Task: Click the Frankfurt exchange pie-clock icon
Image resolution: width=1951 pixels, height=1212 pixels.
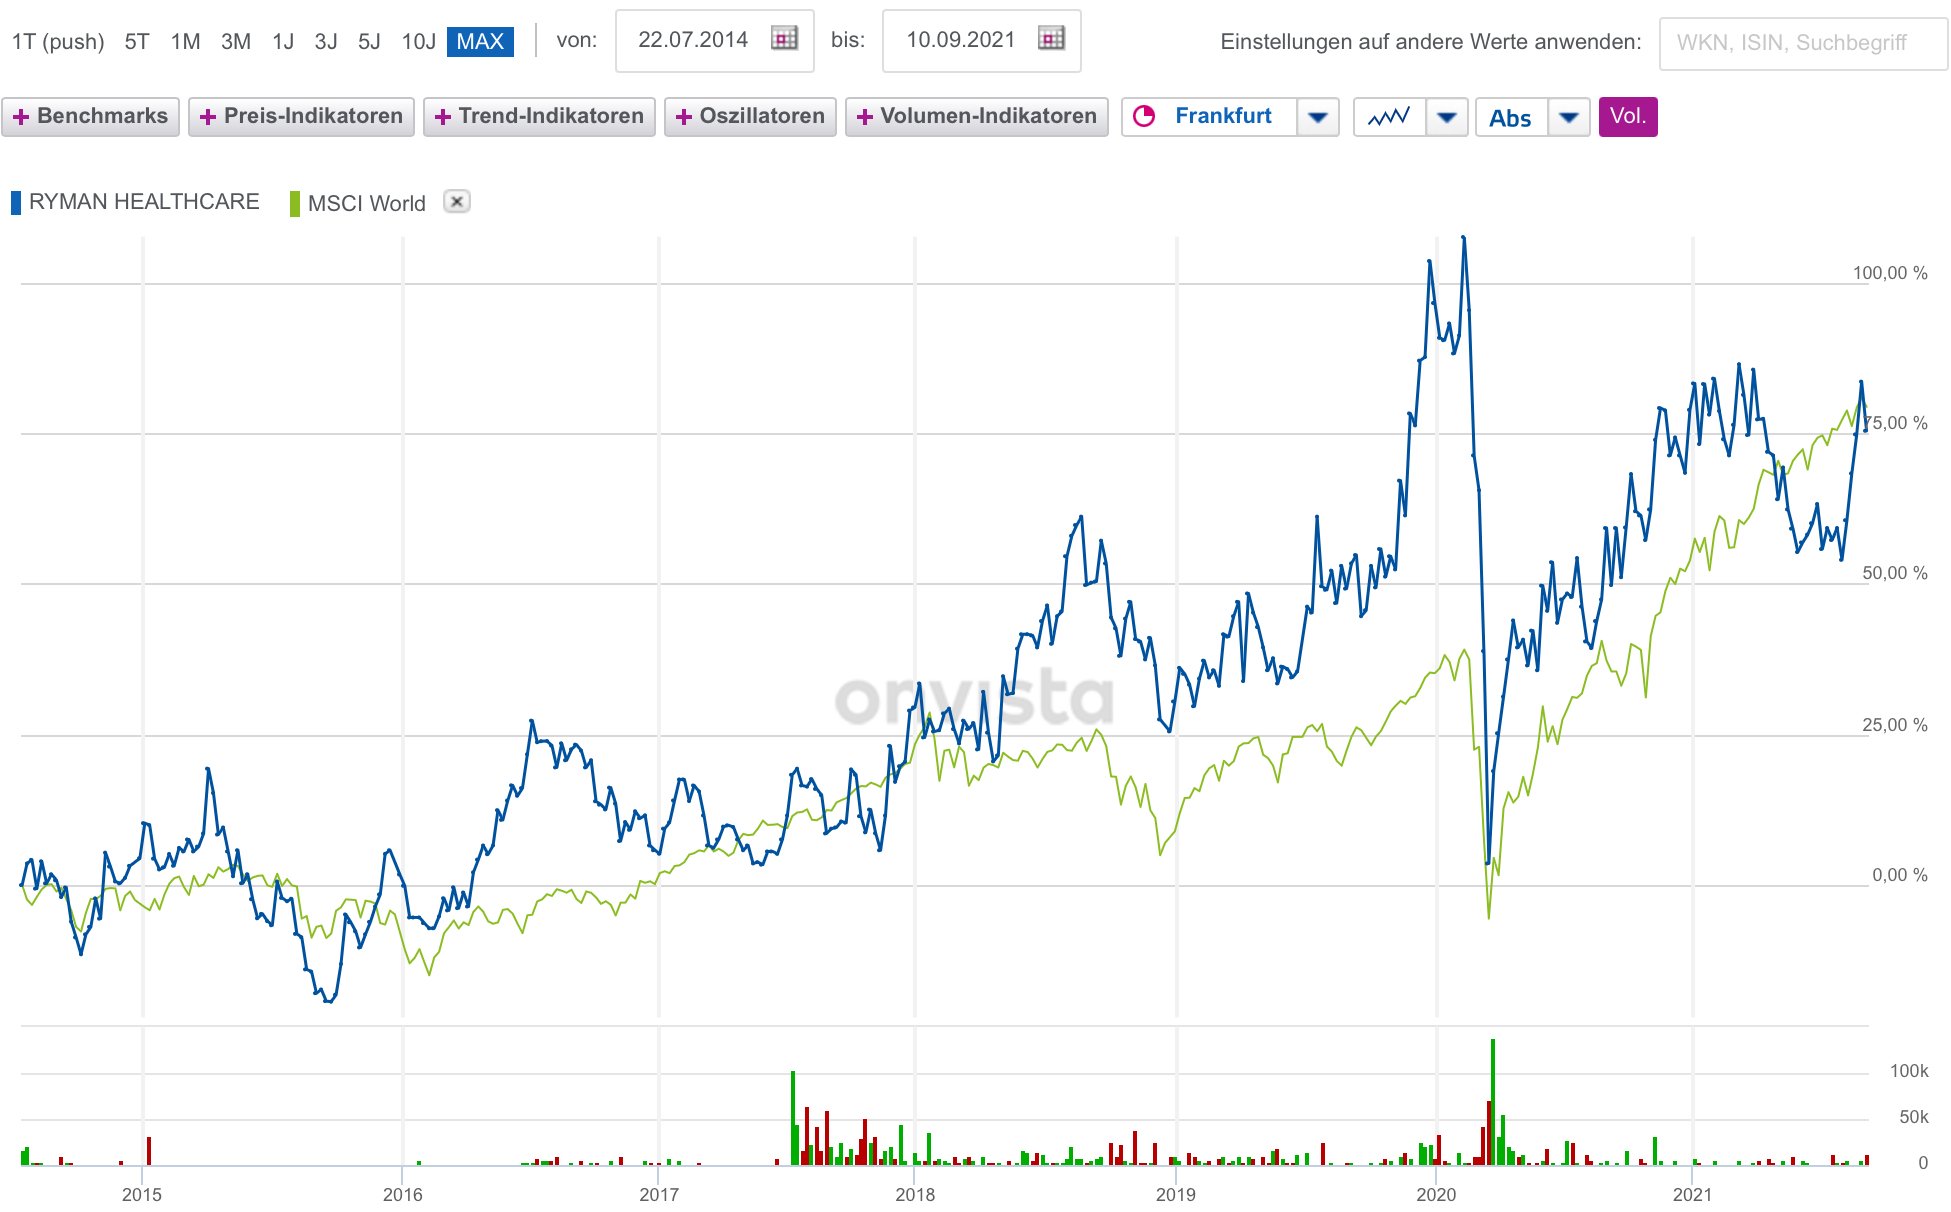Action: pos(1144,116)
